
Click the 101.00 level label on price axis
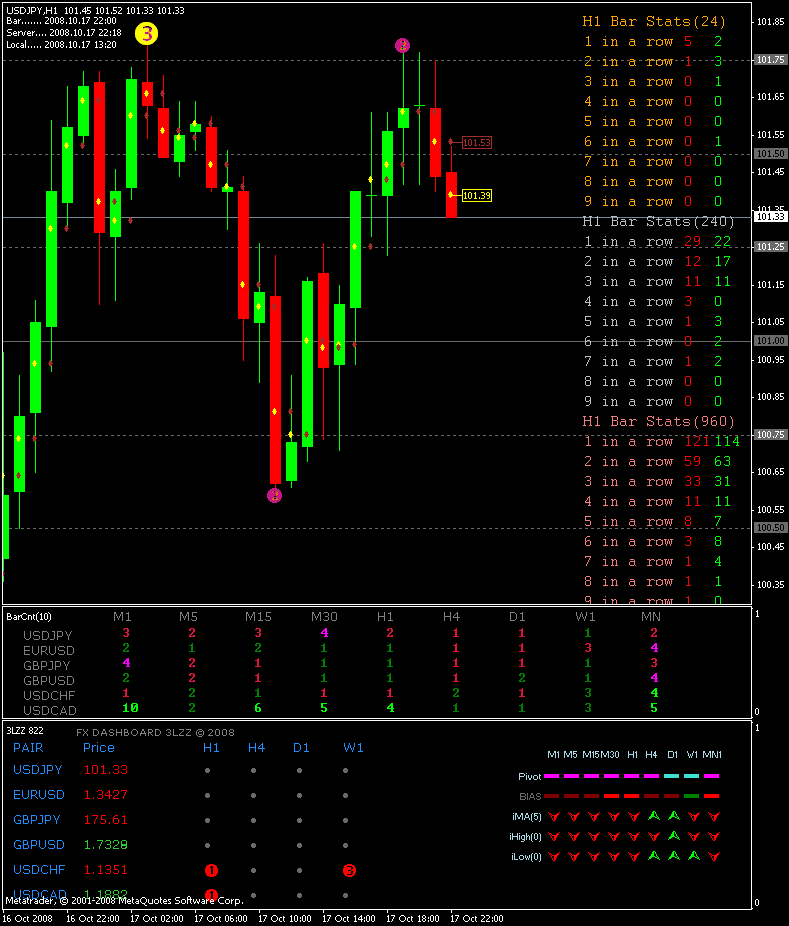771,341
